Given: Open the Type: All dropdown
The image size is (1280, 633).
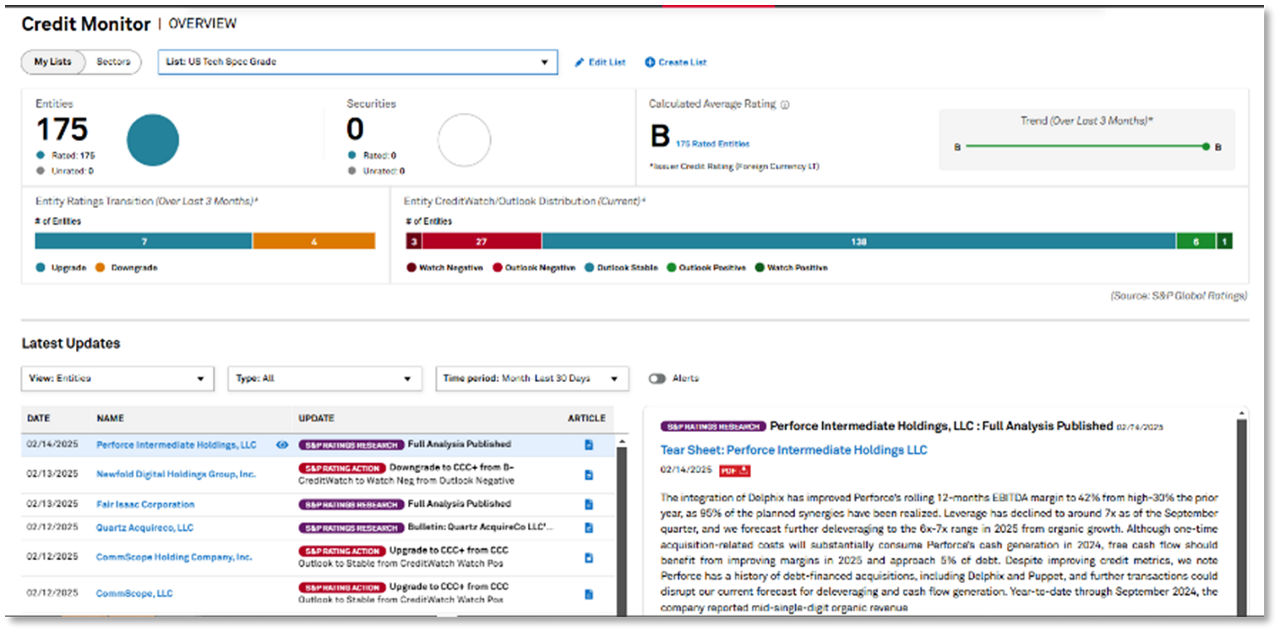Looking at the screenshot, I should [324, 379].
